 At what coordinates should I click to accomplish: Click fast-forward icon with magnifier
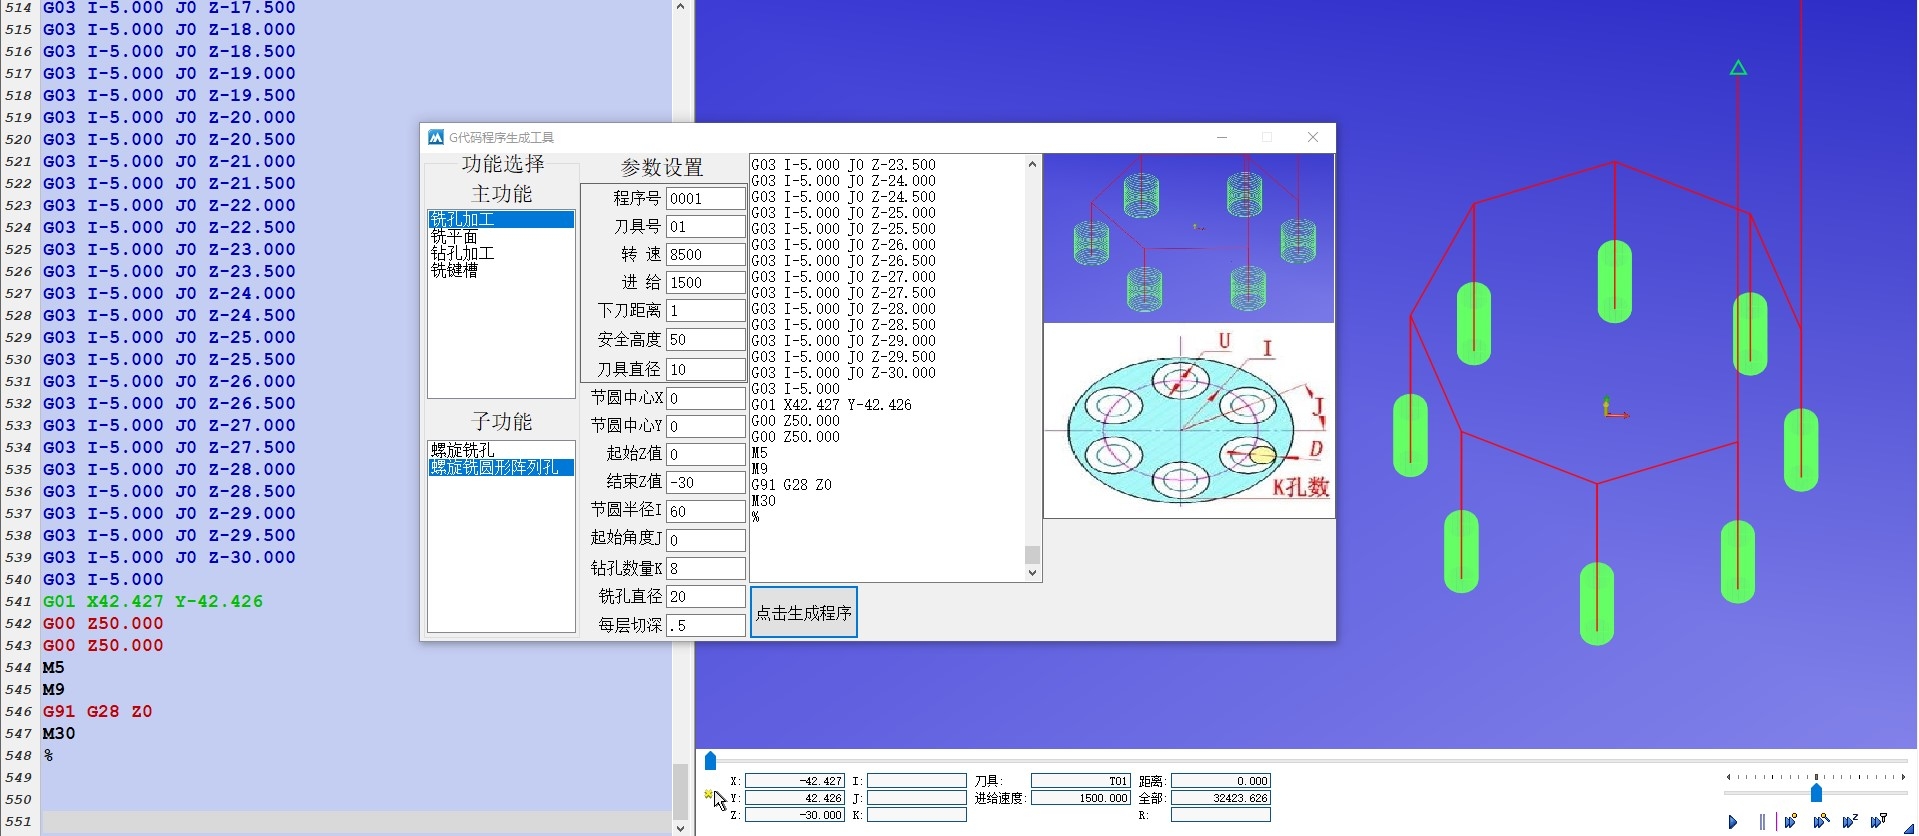pos(1820,822)
